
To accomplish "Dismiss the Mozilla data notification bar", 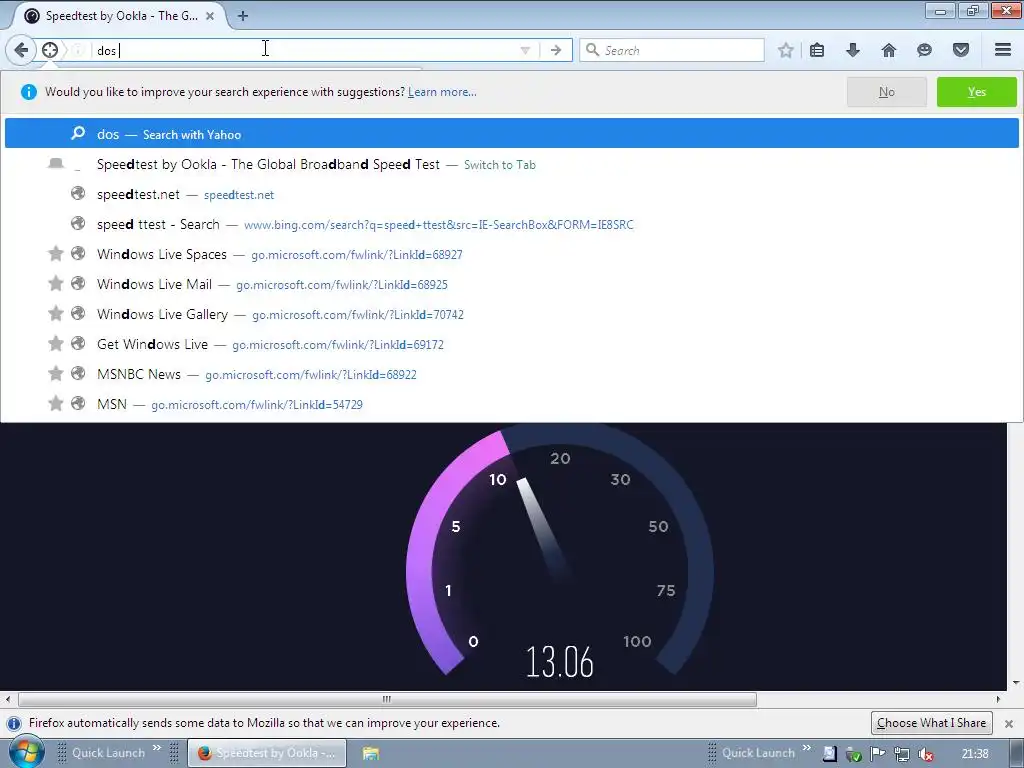I will pyautogui.click(x=1009, y=724).
